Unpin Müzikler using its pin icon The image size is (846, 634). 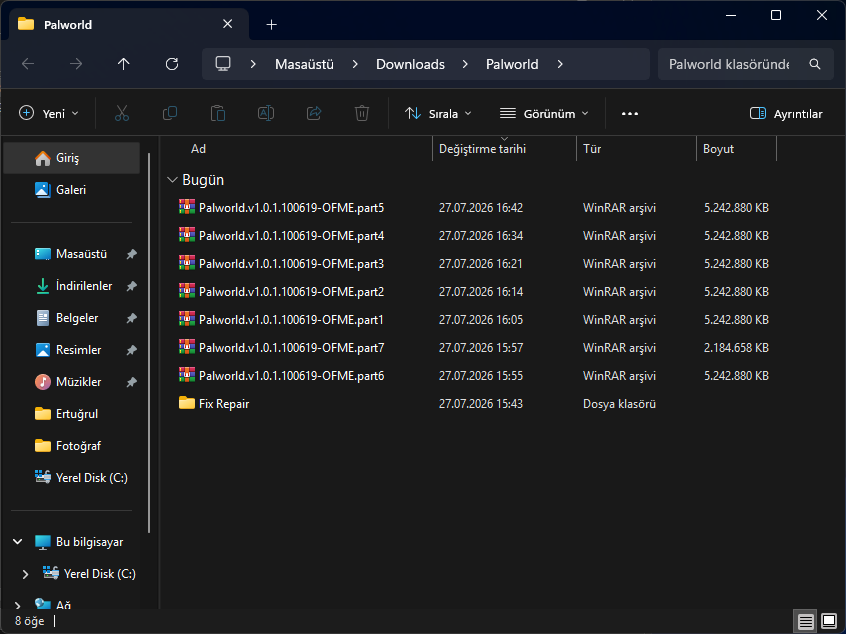point(131,382)
